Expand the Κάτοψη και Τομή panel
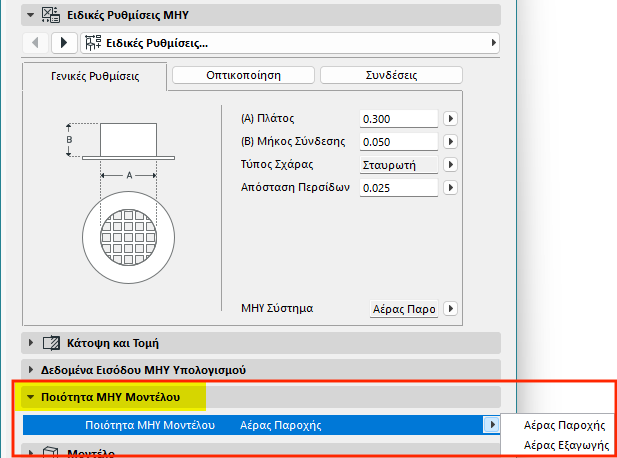 pos(31,343)
